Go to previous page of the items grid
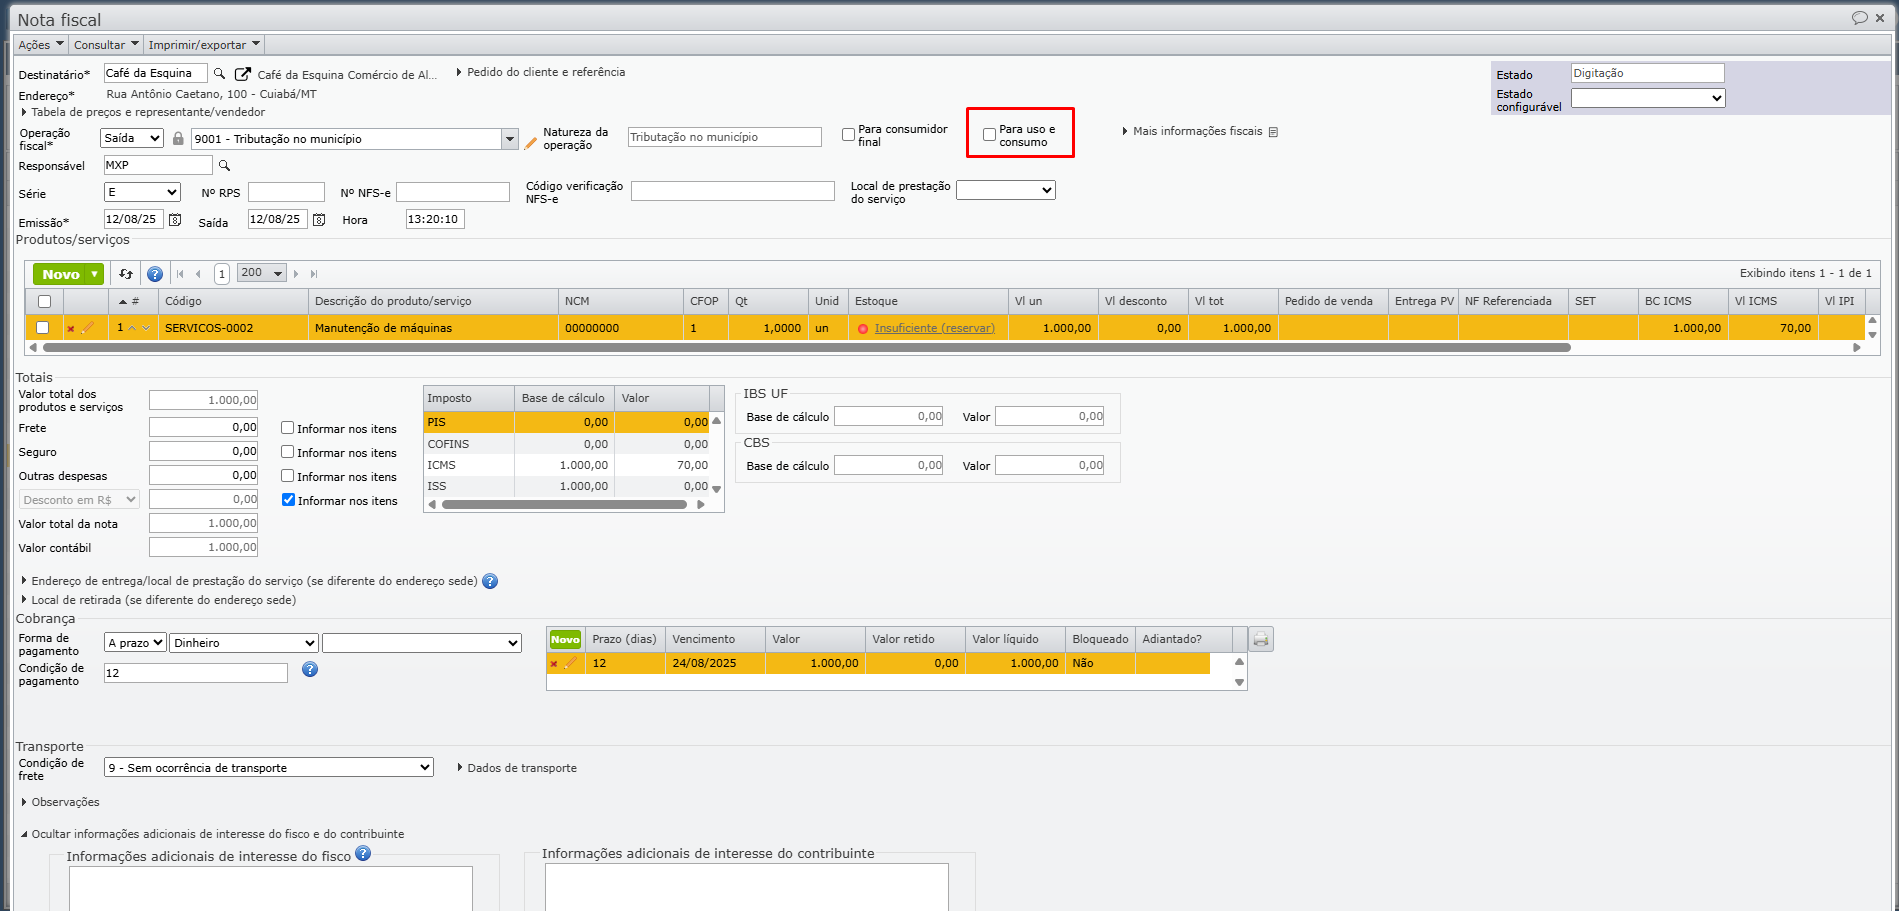 pos(199,273)
